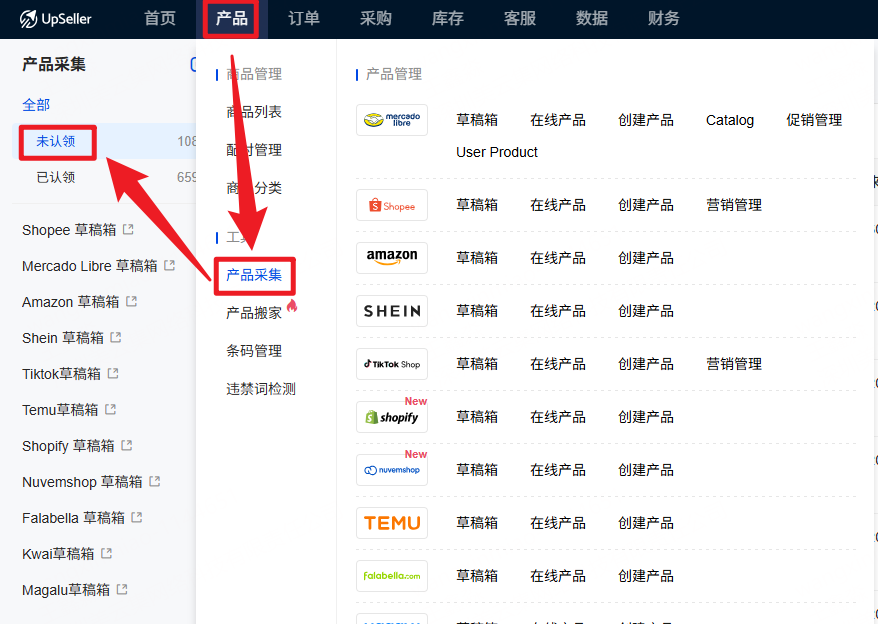
Task: Open 创建产品 for the Amazon row
Action: (x=646, y=258)
